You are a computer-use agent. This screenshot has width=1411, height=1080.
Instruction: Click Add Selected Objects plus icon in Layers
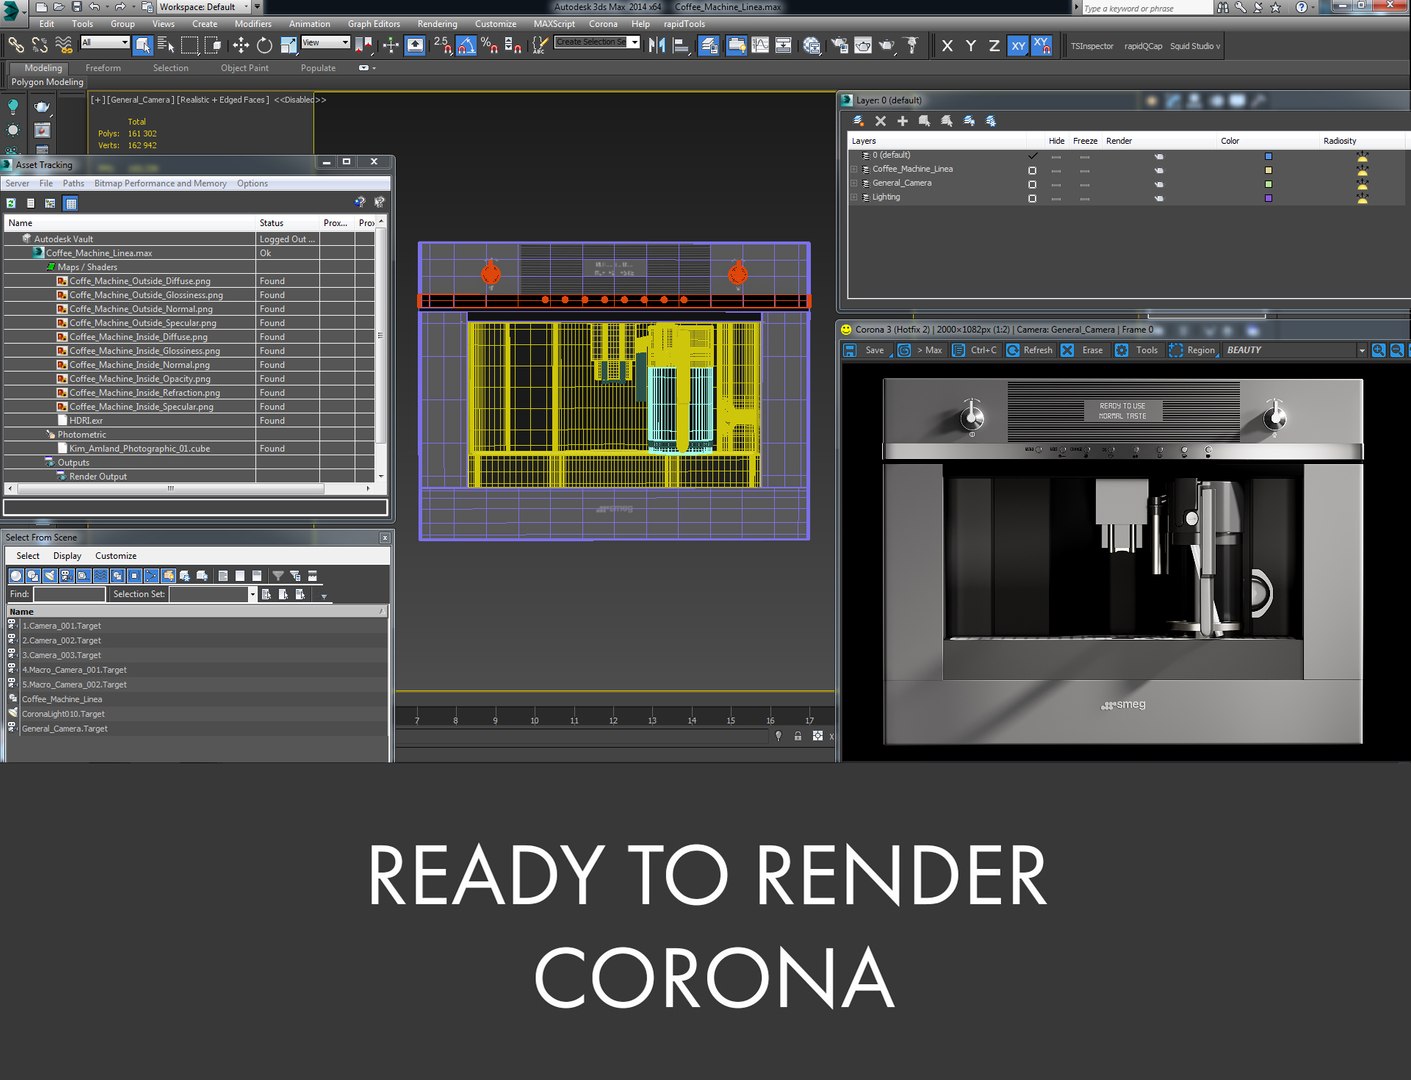[x=902, y=121]
